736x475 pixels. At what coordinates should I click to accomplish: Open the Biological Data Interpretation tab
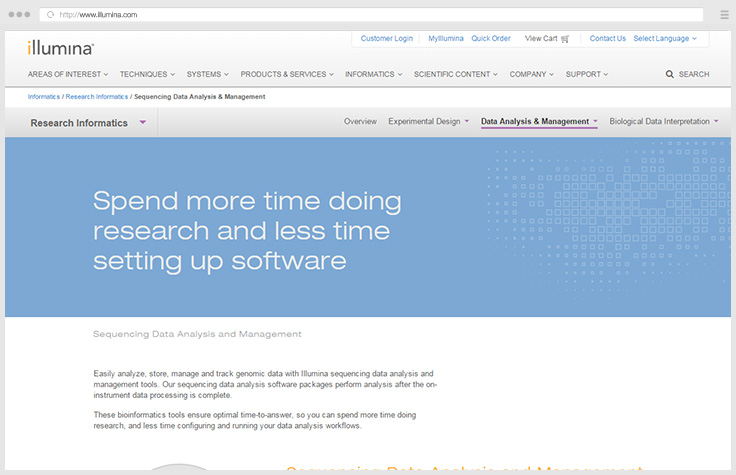click(x=663, y=122)
